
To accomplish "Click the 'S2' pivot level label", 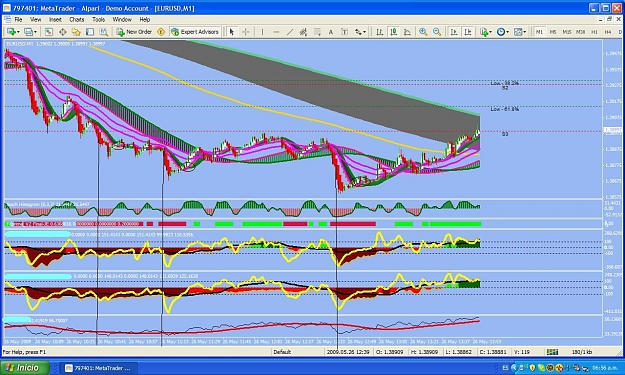I will coord(505,88).
